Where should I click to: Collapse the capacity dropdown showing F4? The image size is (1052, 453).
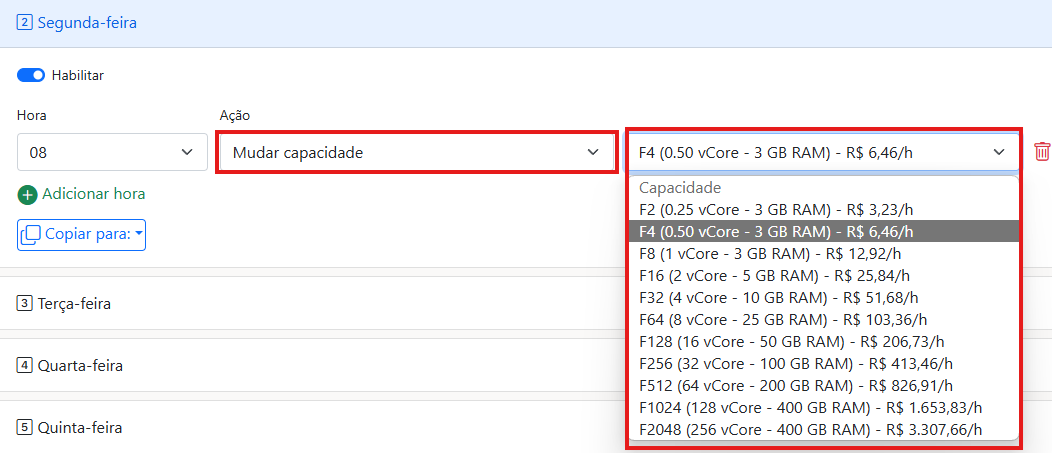822,152
